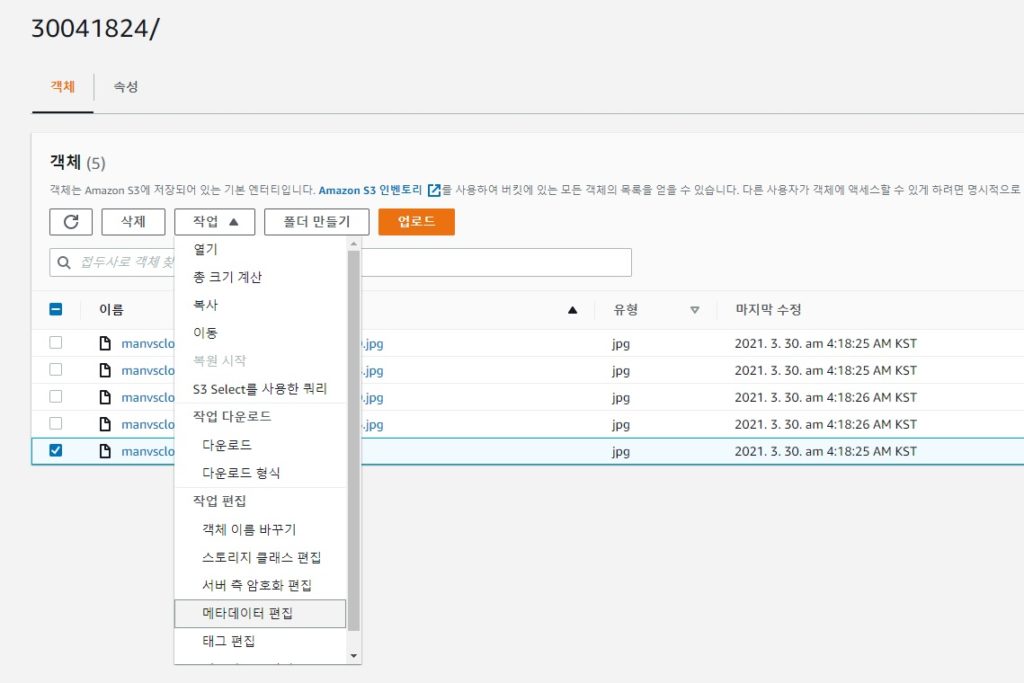Click the search magnifier icon in prefix field
The width and height of the screenshot is (1024, 683).
[64, 263]
